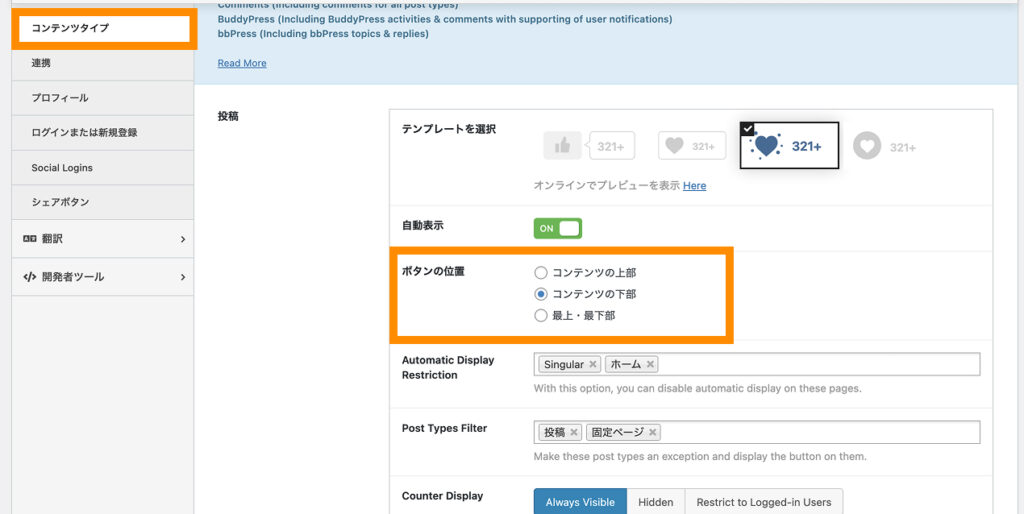
Task: Expand the 開発者ツール sidebar menu
Action: [103, 277]
